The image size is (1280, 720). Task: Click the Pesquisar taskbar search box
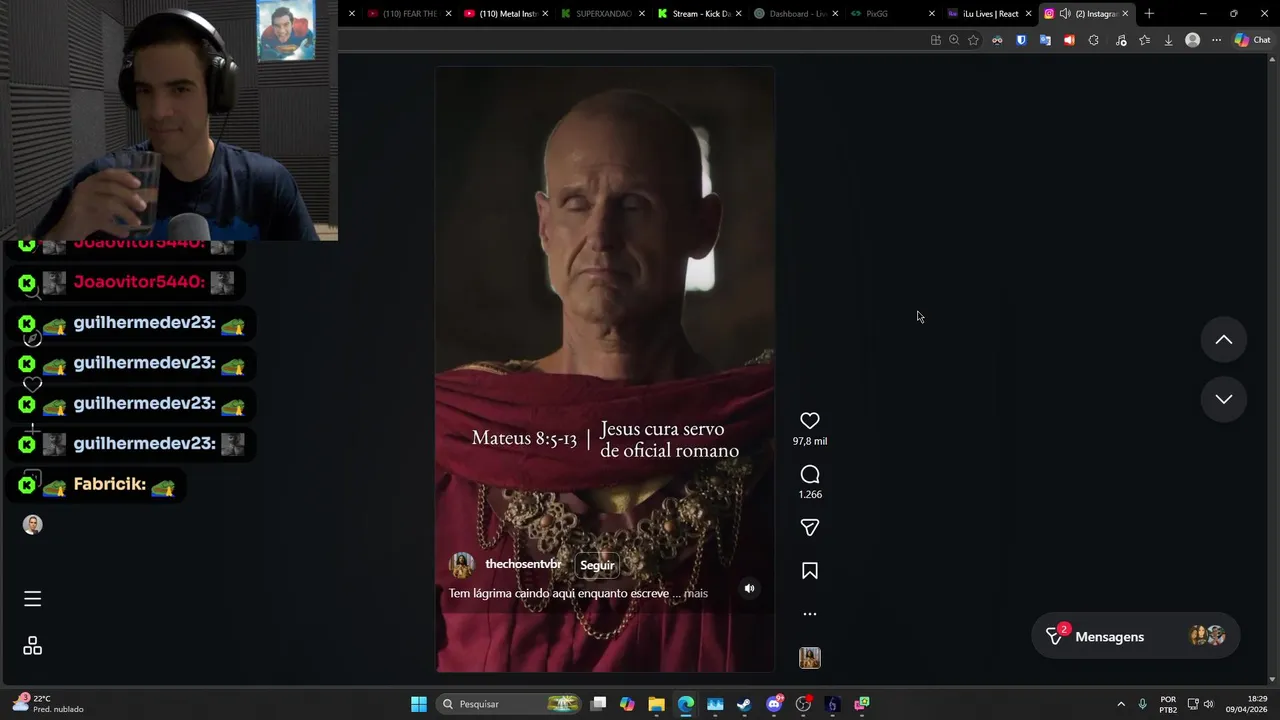(509, 704)
